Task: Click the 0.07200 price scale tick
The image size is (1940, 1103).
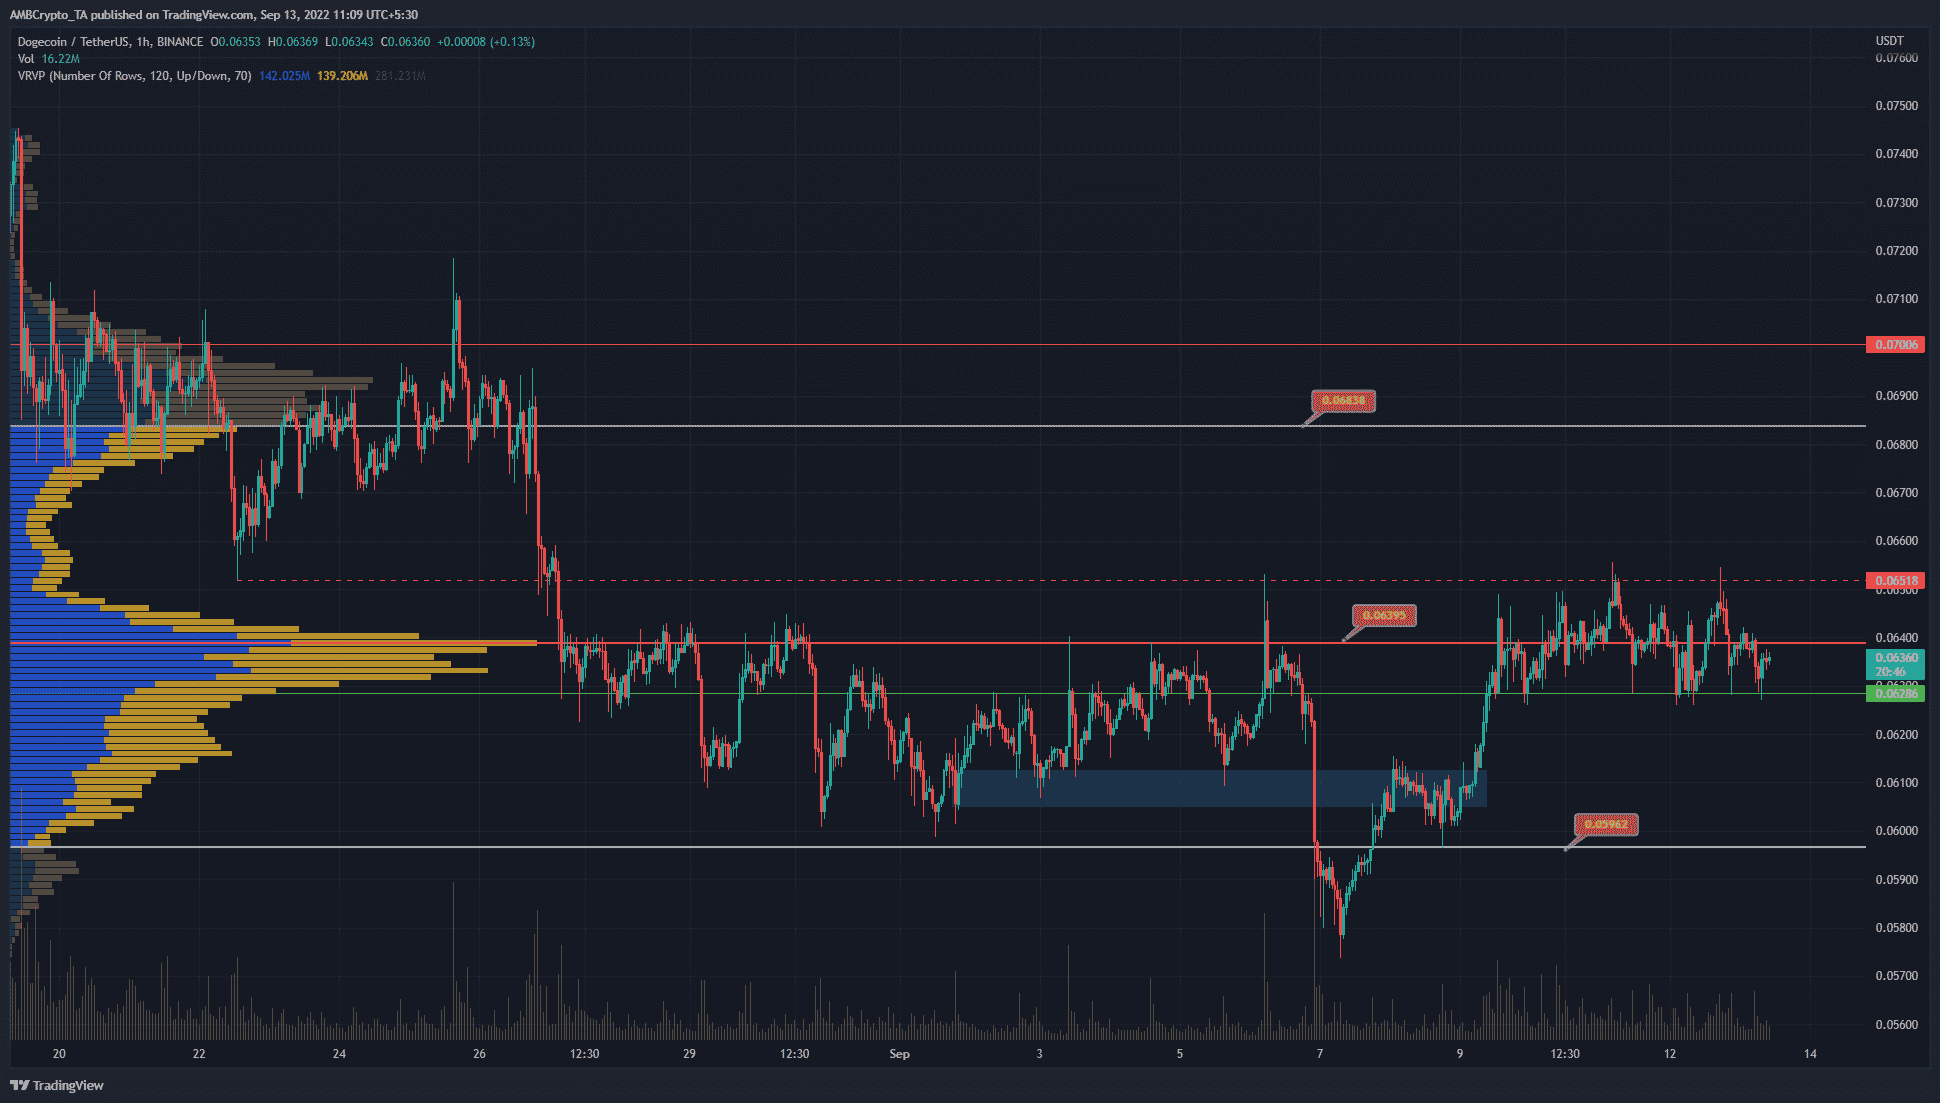Action: point(1896,251)
